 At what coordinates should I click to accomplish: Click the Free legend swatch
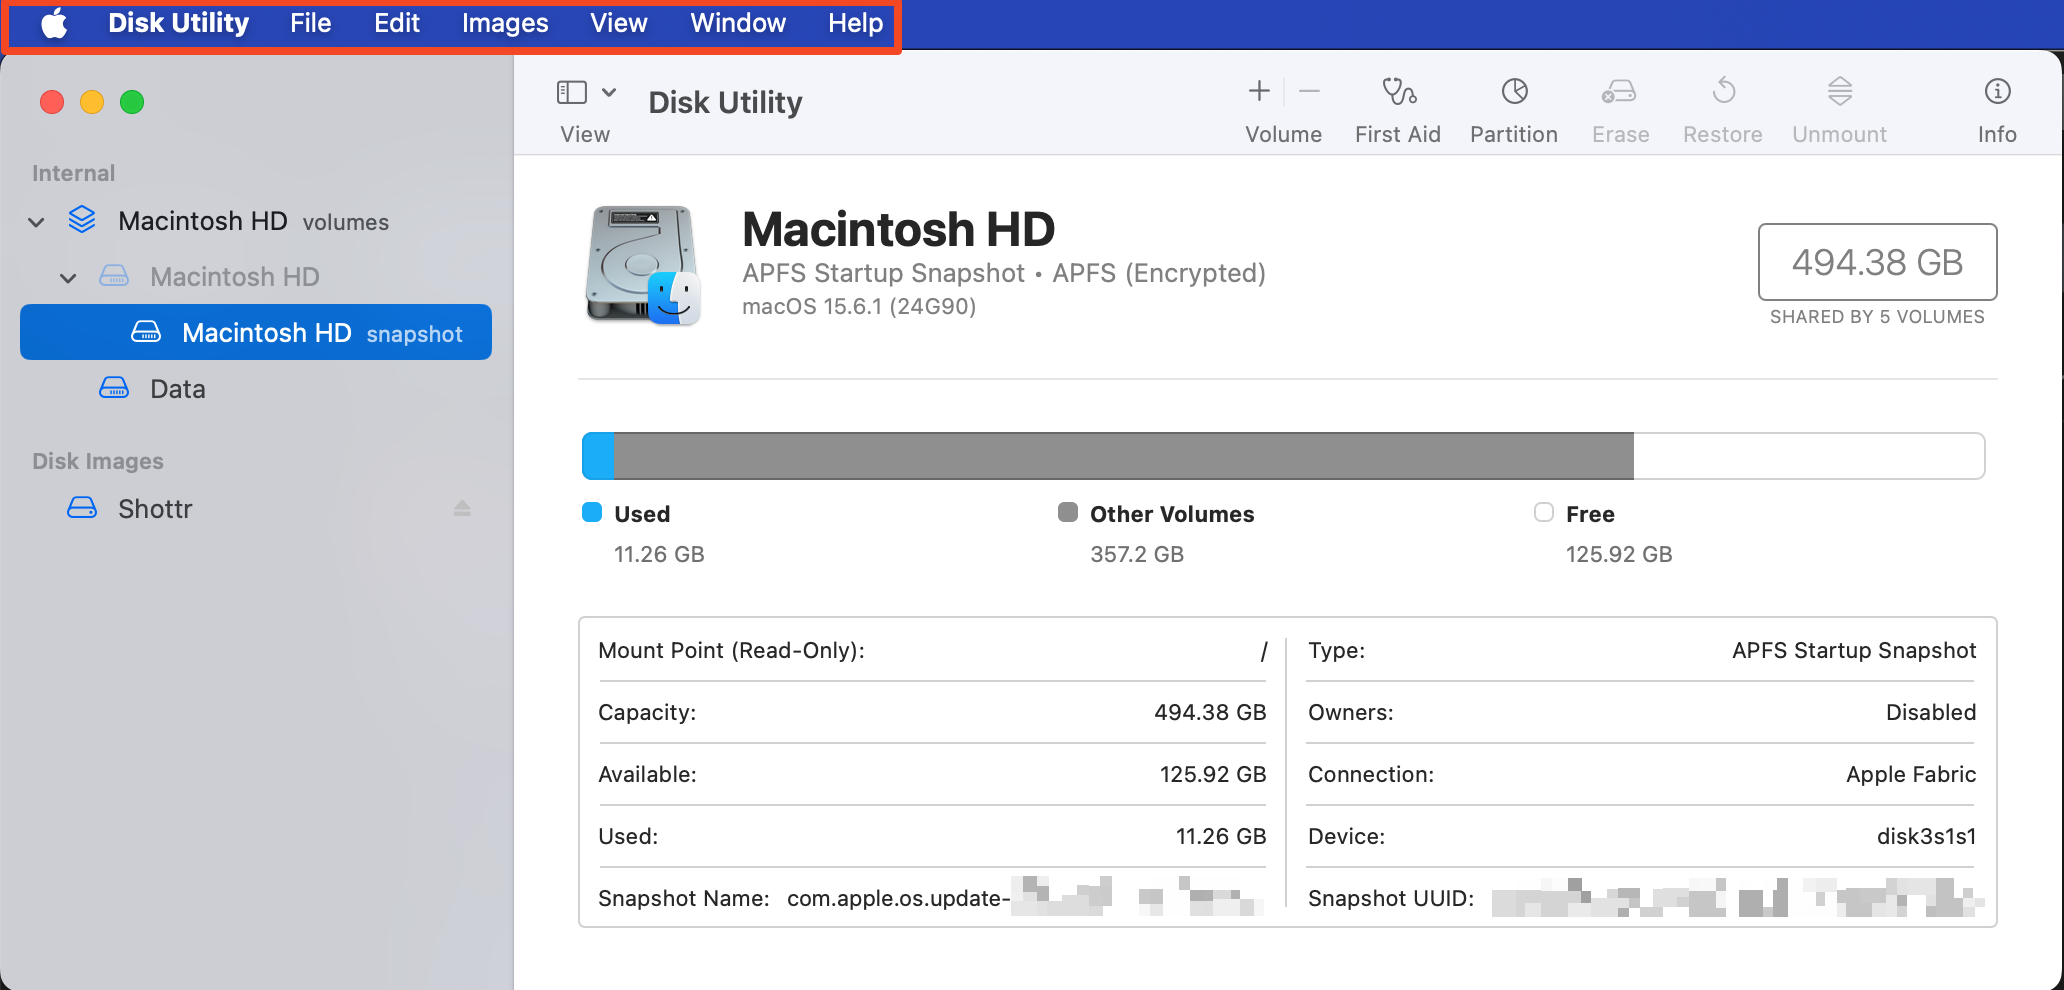[1544, 512]
